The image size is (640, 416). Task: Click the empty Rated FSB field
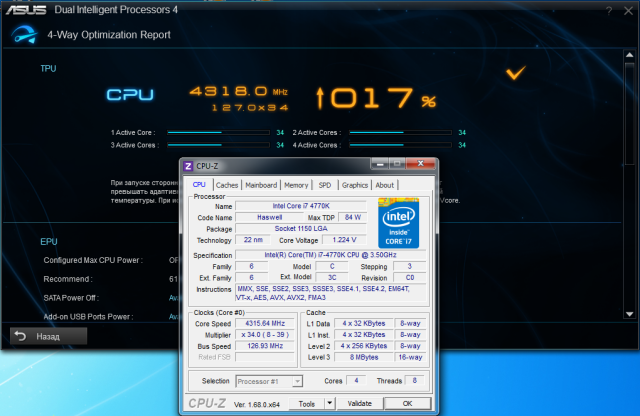[x=265, y=357]
